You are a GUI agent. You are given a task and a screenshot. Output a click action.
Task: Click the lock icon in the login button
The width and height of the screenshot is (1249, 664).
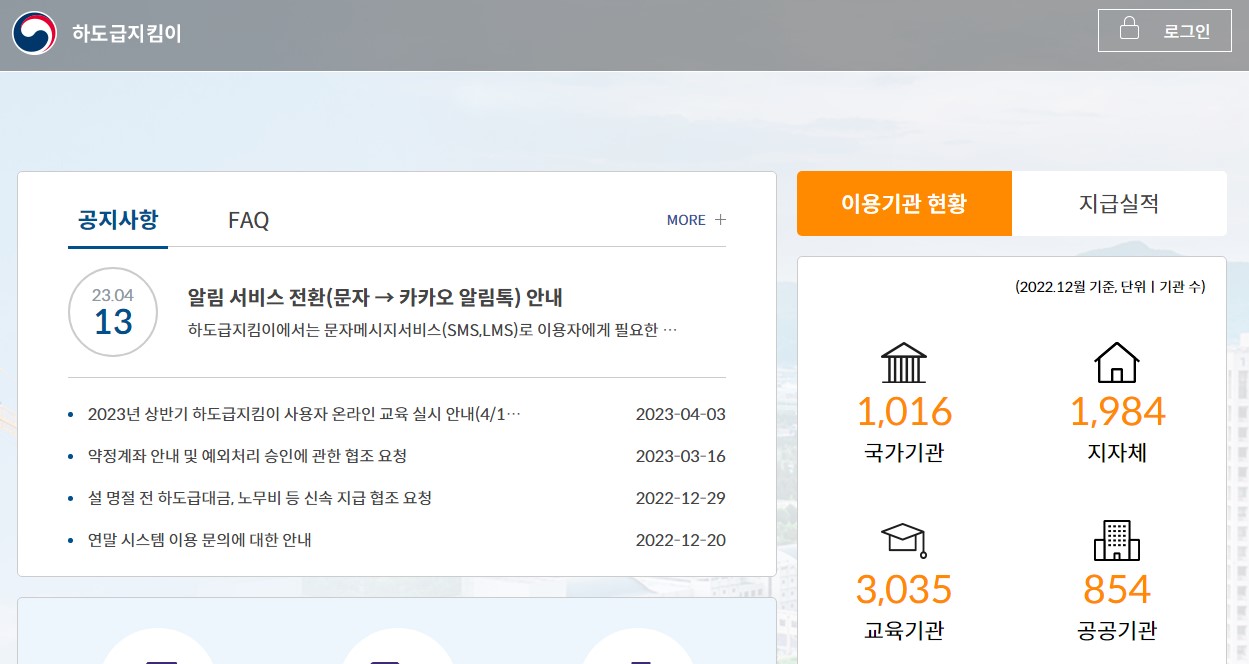coord(1129,28)
